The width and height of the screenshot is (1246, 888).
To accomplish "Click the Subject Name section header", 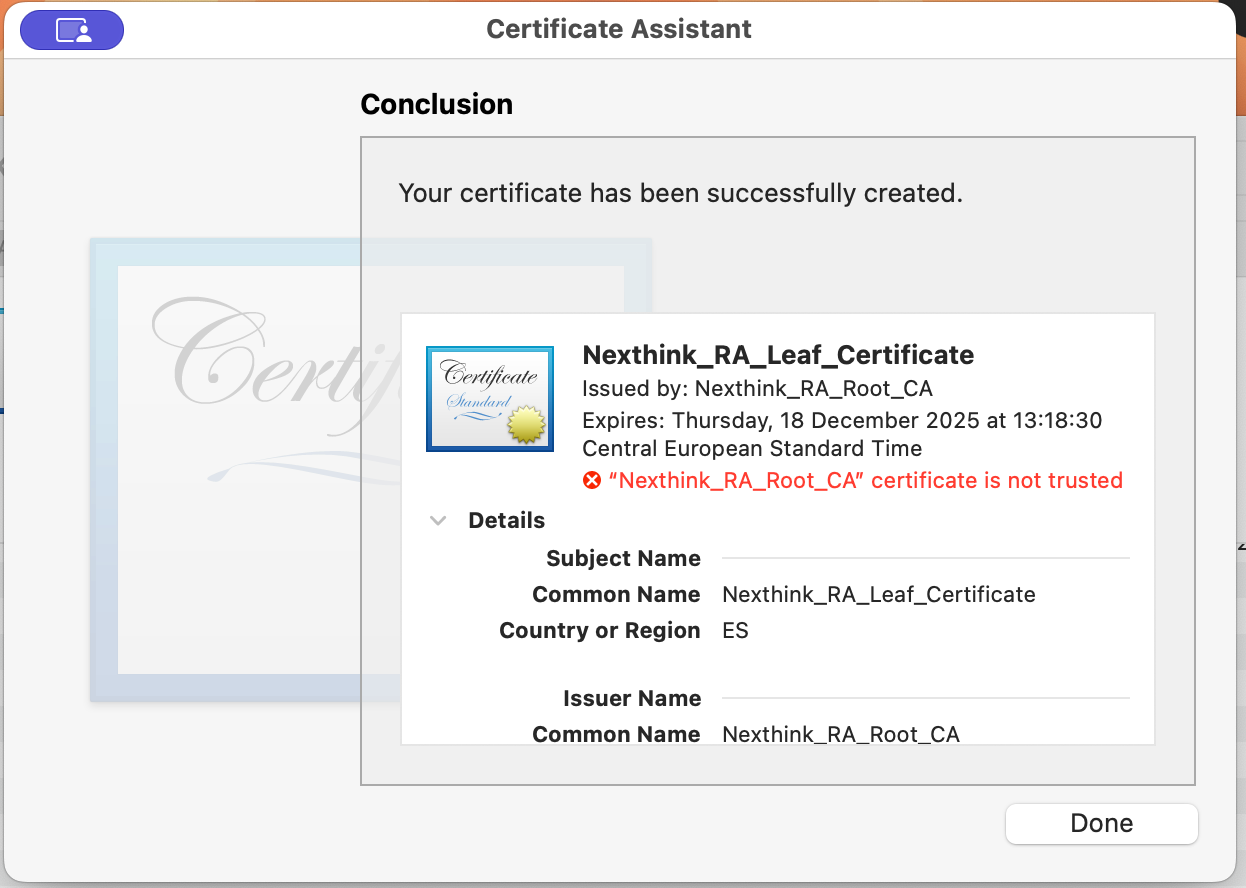I will 623,559.
